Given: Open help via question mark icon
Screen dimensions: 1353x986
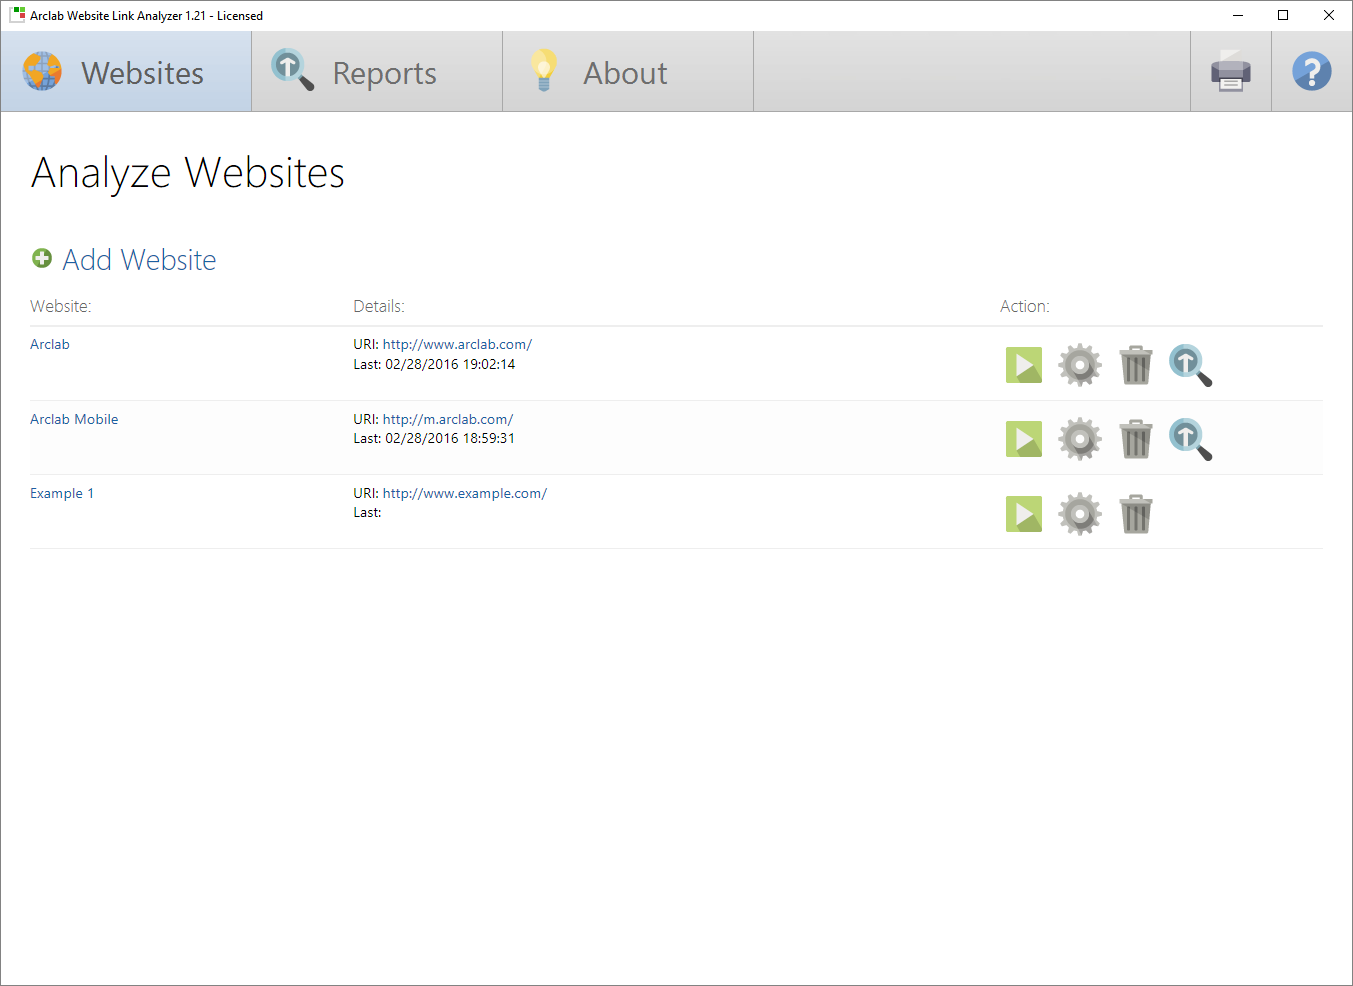Looking at the screenshot, I should [1312, 72].
